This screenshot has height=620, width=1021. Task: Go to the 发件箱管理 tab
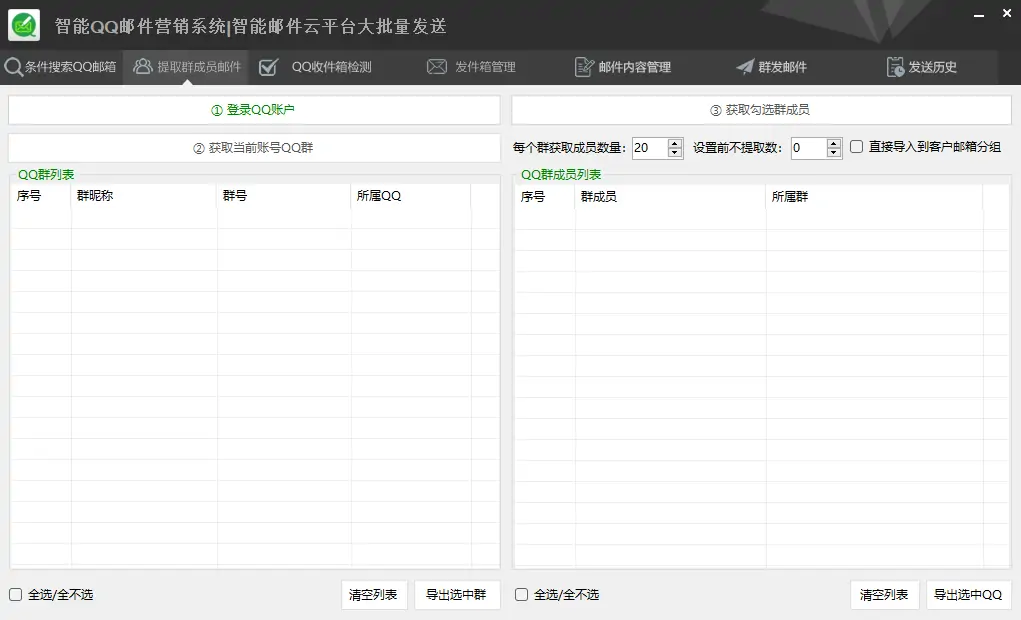[x=471, y=67]
